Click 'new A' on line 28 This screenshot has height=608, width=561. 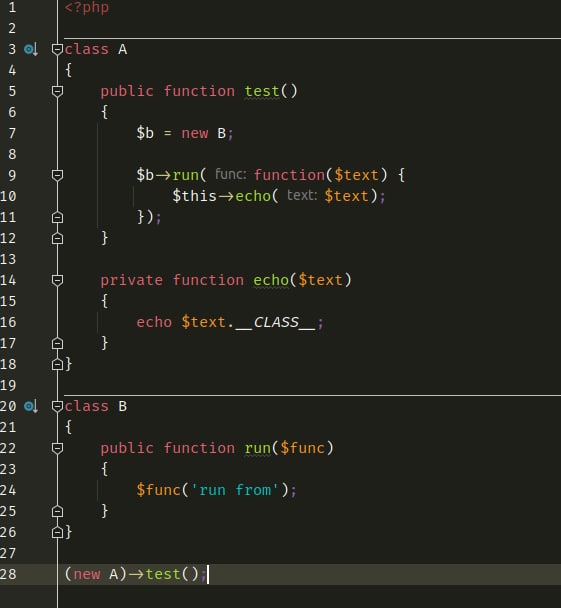tap(96, 574)
